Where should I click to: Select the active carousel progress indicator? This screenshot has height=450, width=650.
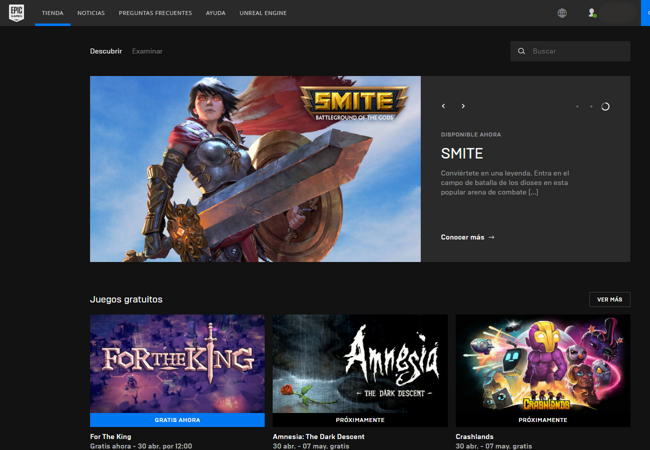pos(605,106)
